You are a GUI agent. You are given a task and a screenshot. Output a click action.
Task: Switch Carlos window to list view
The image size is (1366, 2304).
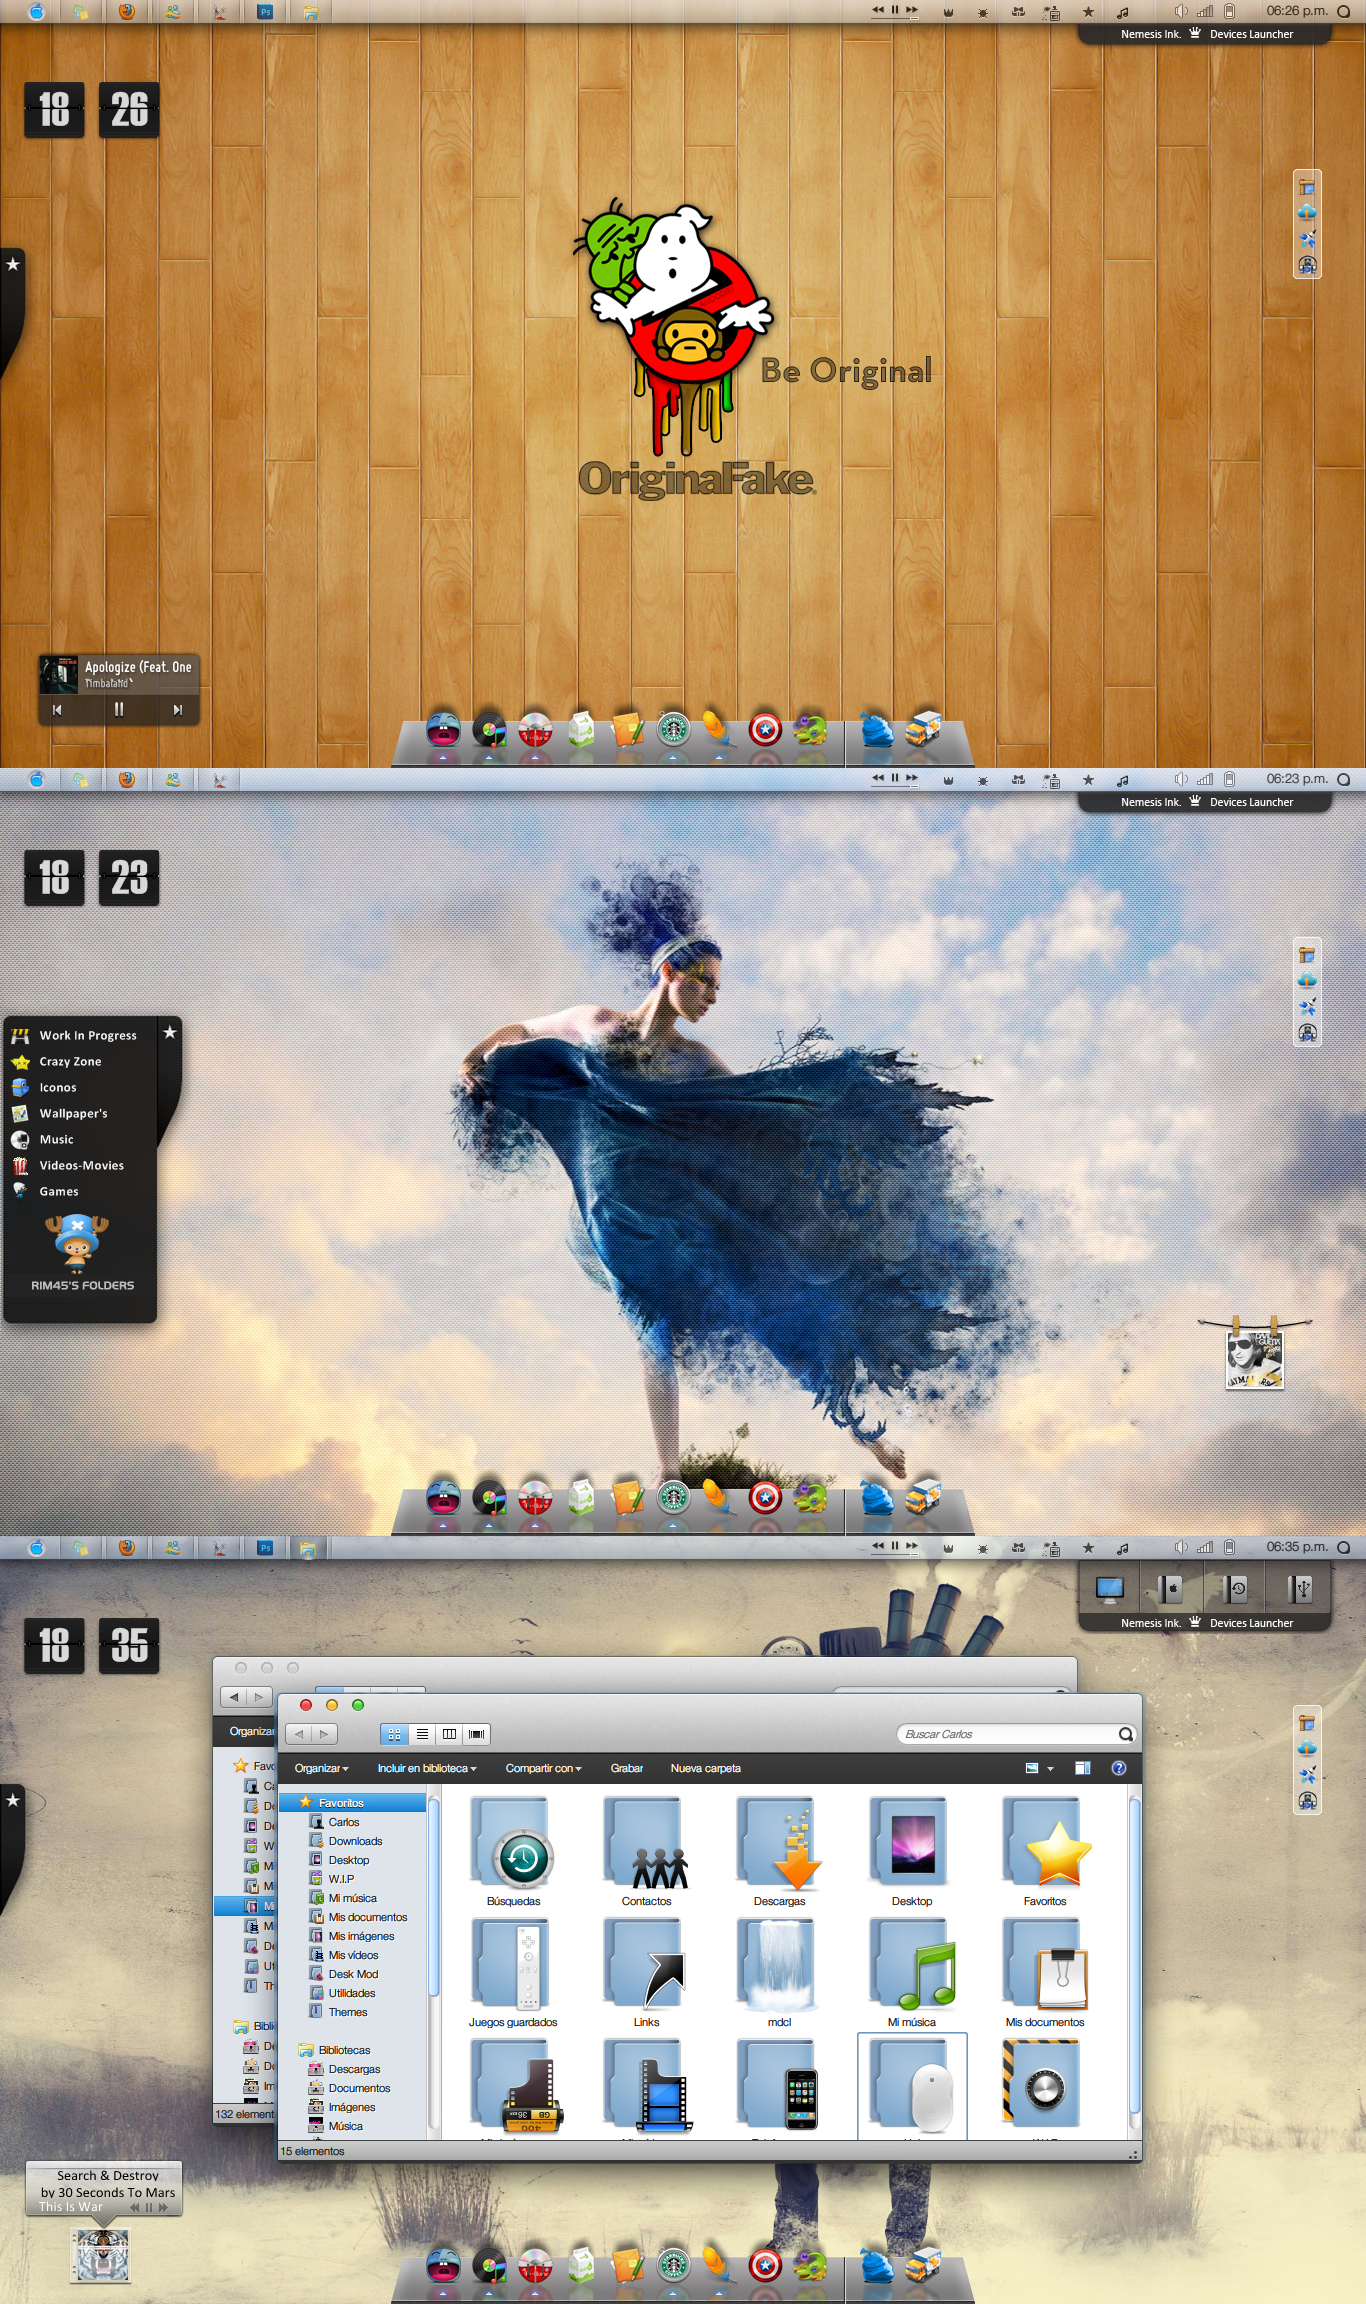(422, 1734)
